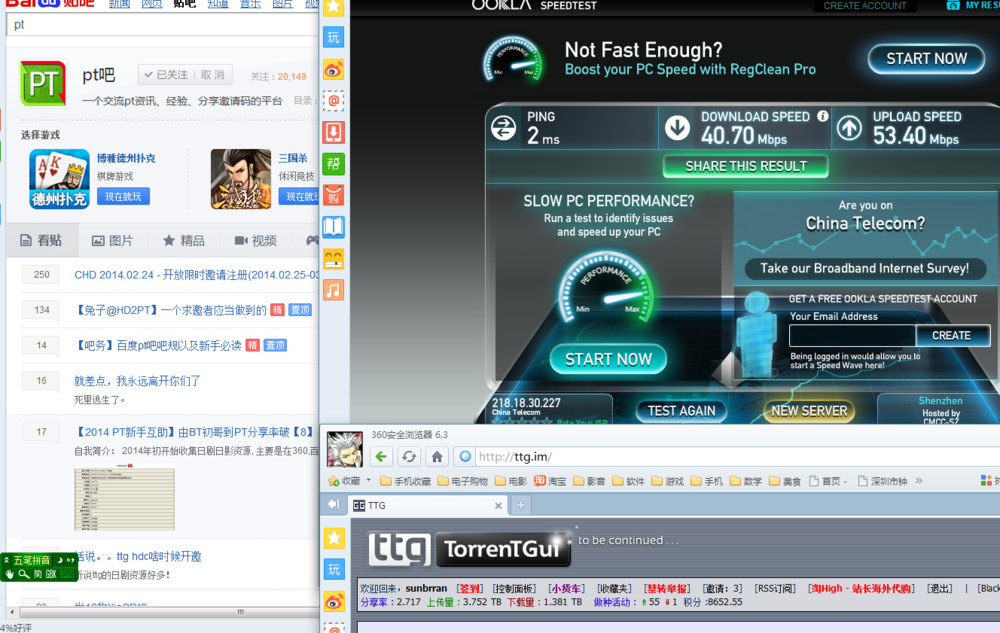Open the 游戏 bookmark folder
Image resolution: width=1000 pixels, height=633 pixels.
pos(667,481)
